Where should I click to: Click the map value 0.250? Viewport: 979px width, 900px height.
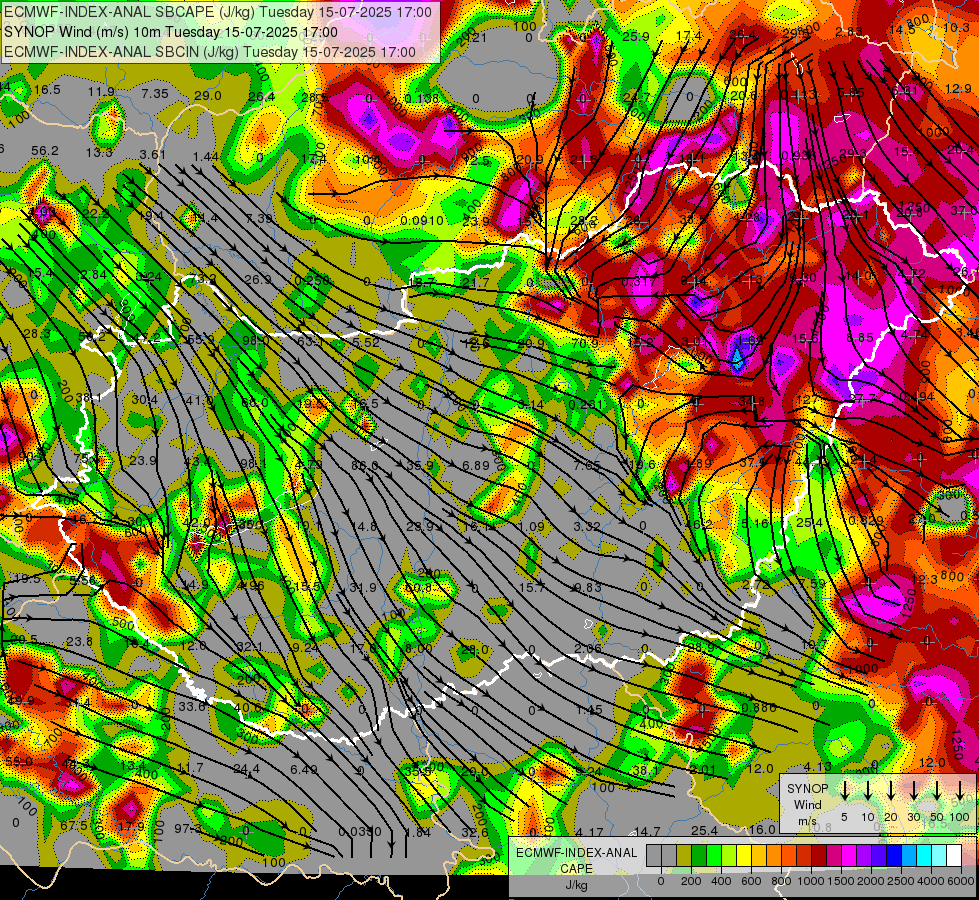[x=312, y=280]
